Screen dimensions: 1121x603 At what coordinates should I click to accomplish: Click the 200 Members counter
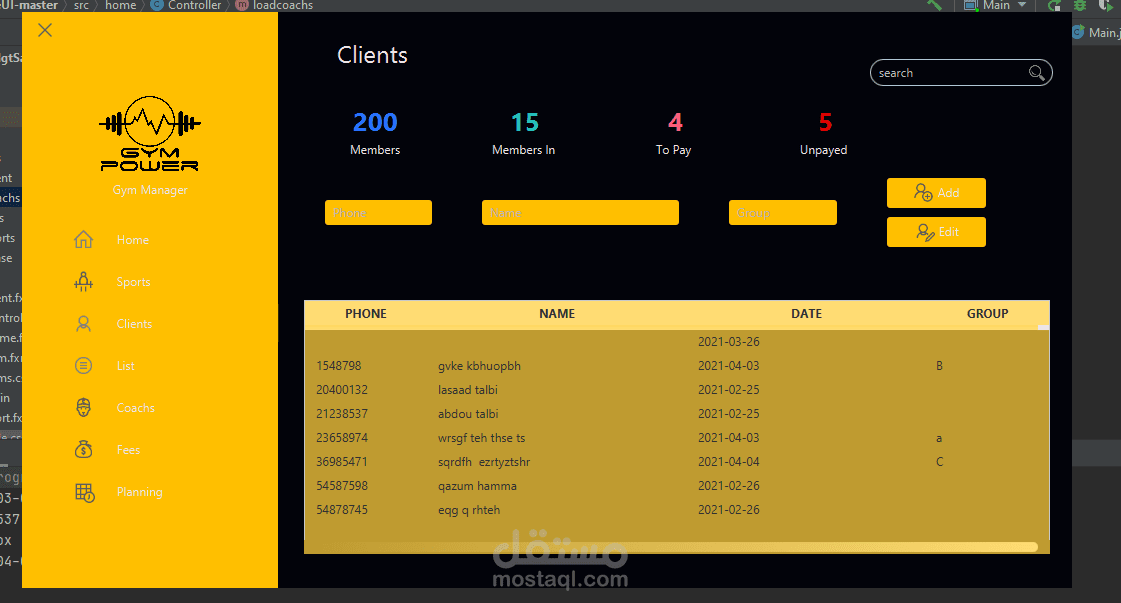point(375,133)
